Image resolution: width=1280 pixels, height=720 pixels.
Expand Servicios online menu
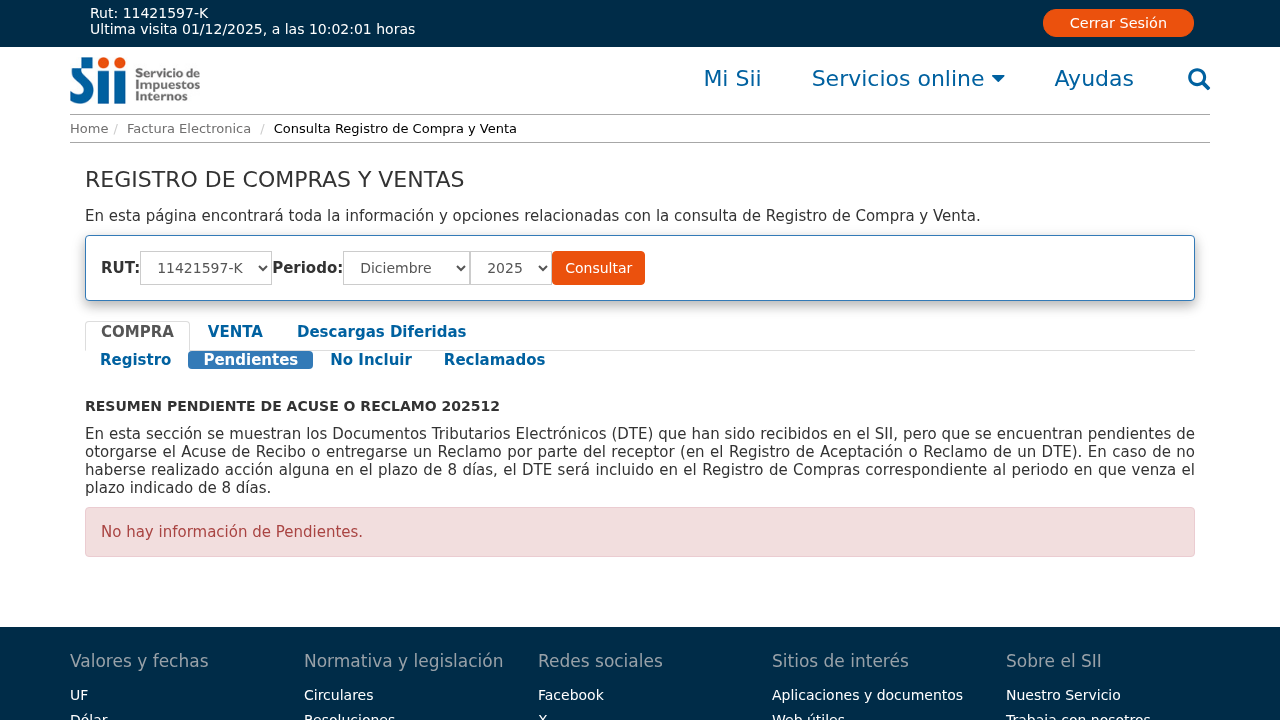point(907,79)
